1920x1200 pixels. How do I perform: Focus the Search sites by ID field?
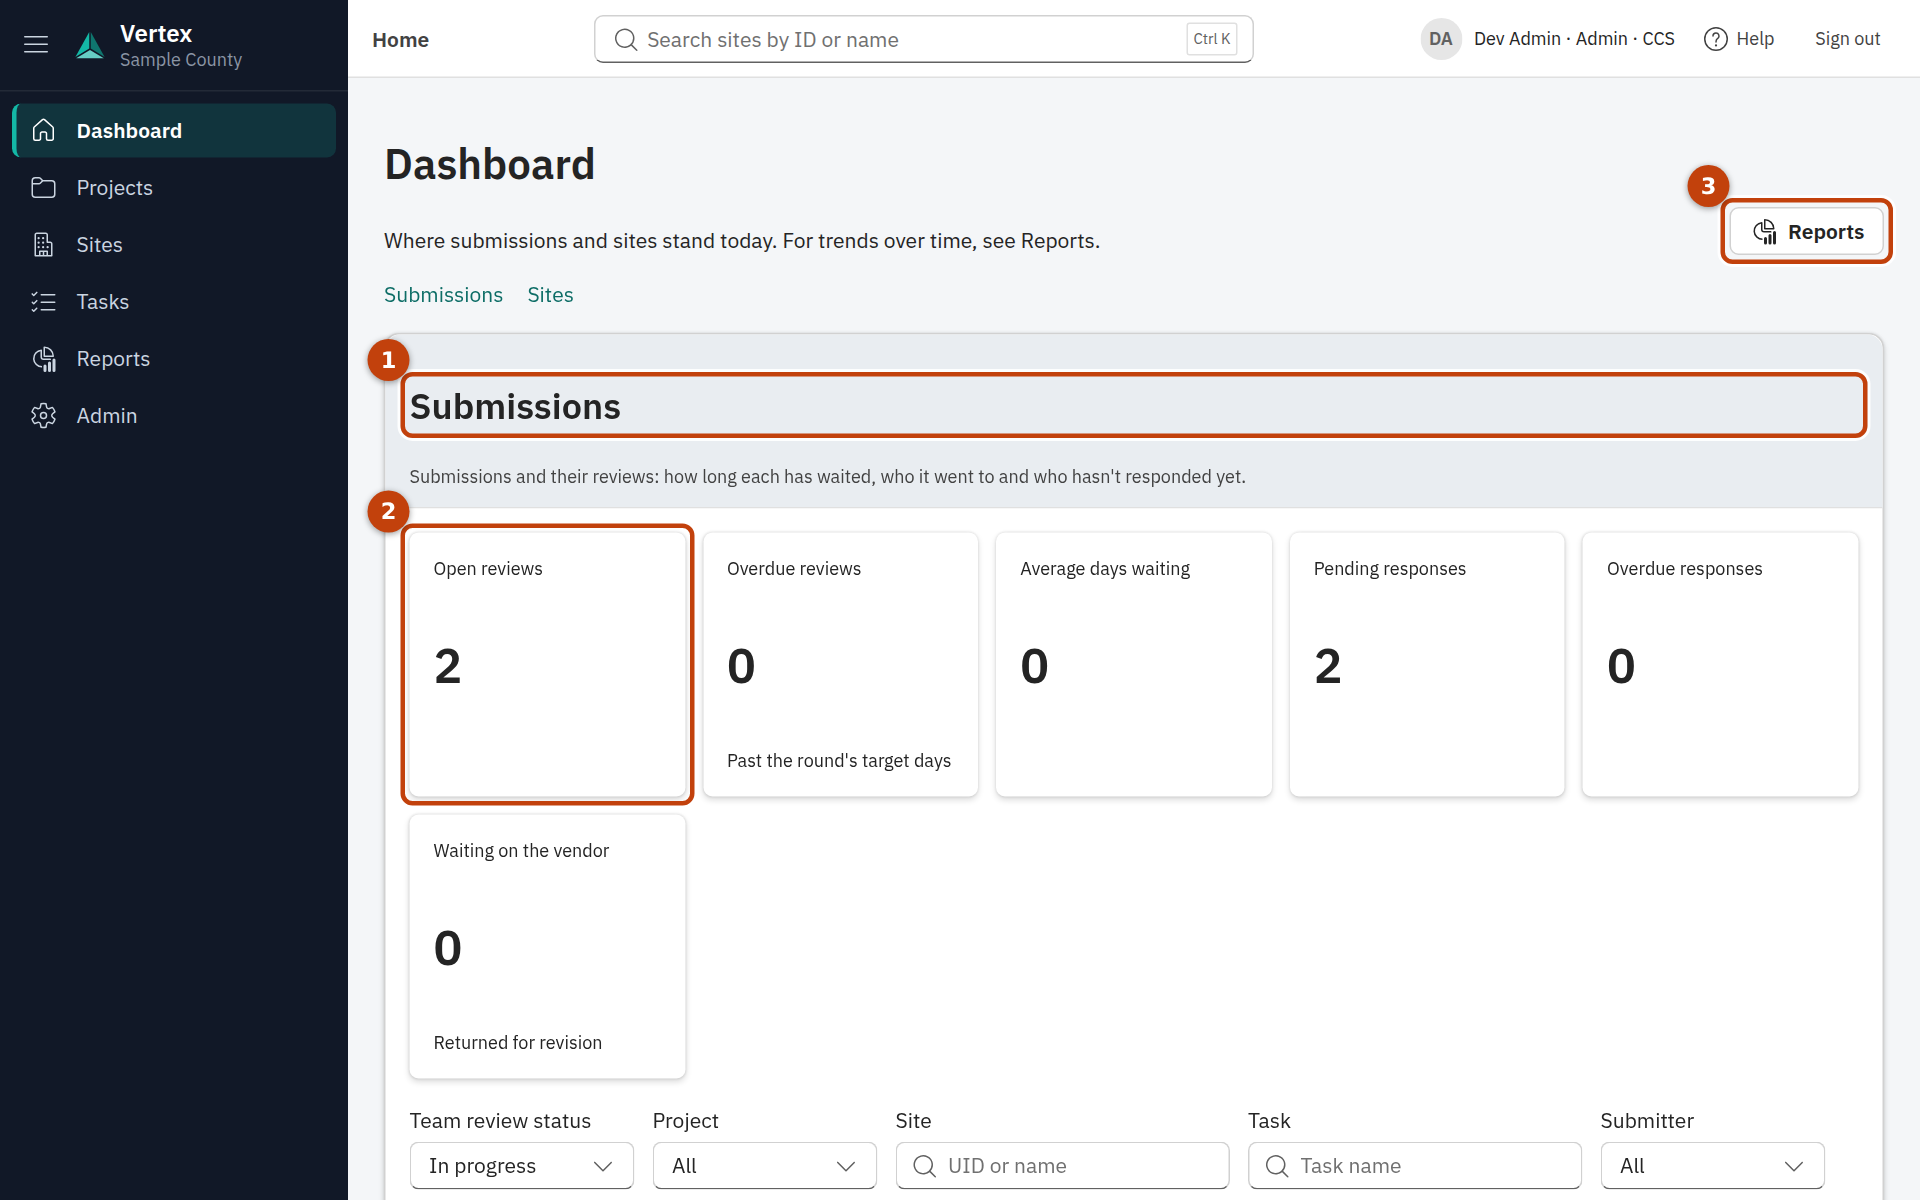(923, 39)
